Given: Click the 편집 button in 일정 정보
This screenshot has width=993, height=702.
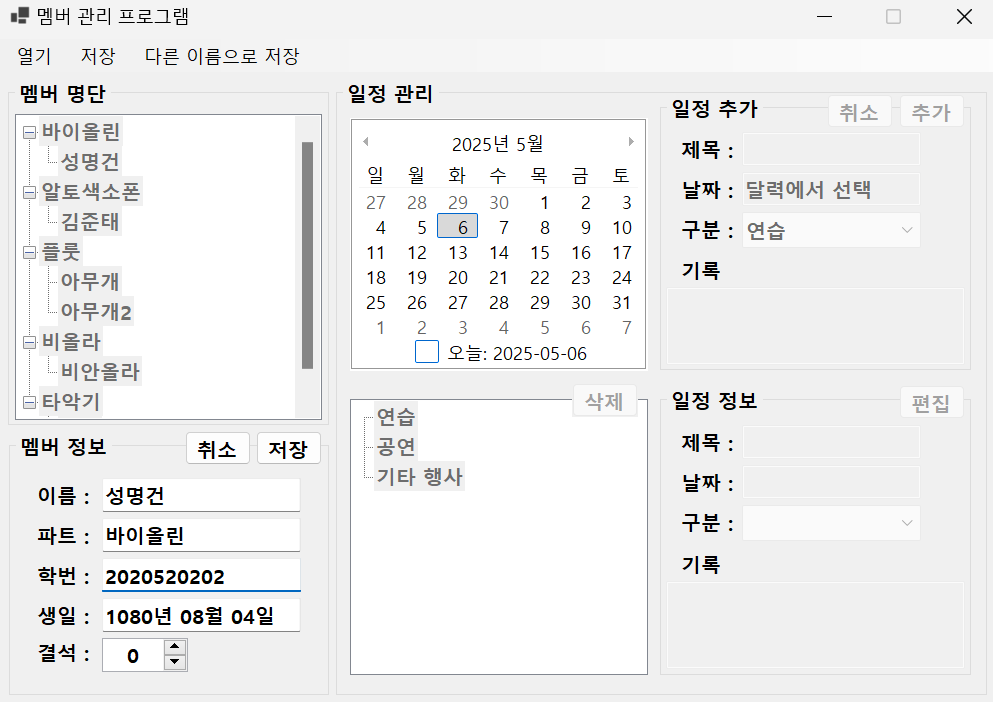Looking at the screenshot, I should coord(932,403).
